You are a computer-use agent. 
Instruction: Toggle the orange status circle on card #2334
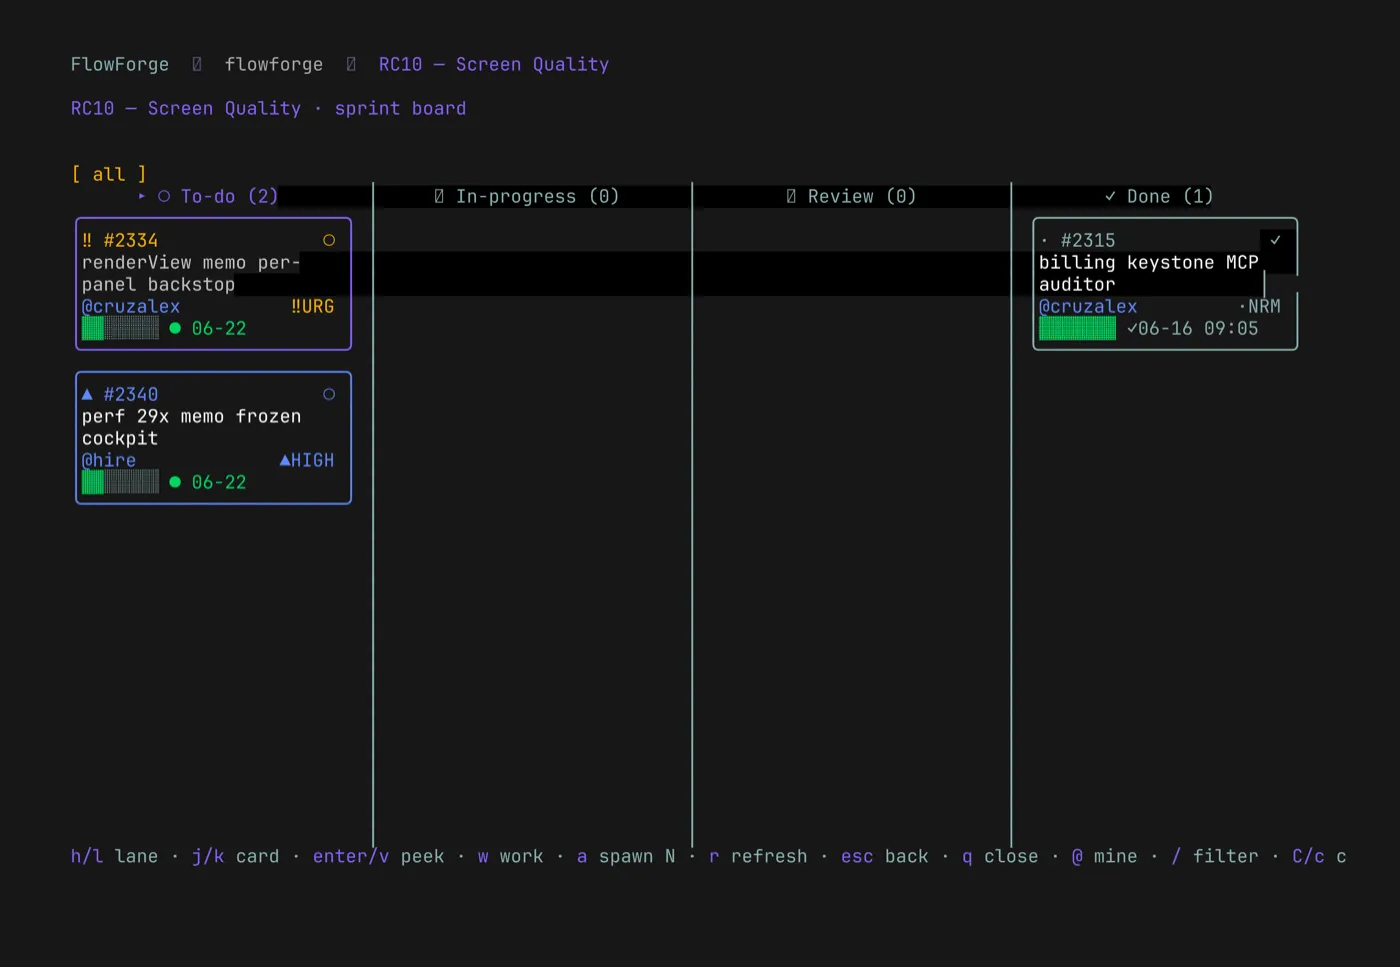(x=329, y=240)
